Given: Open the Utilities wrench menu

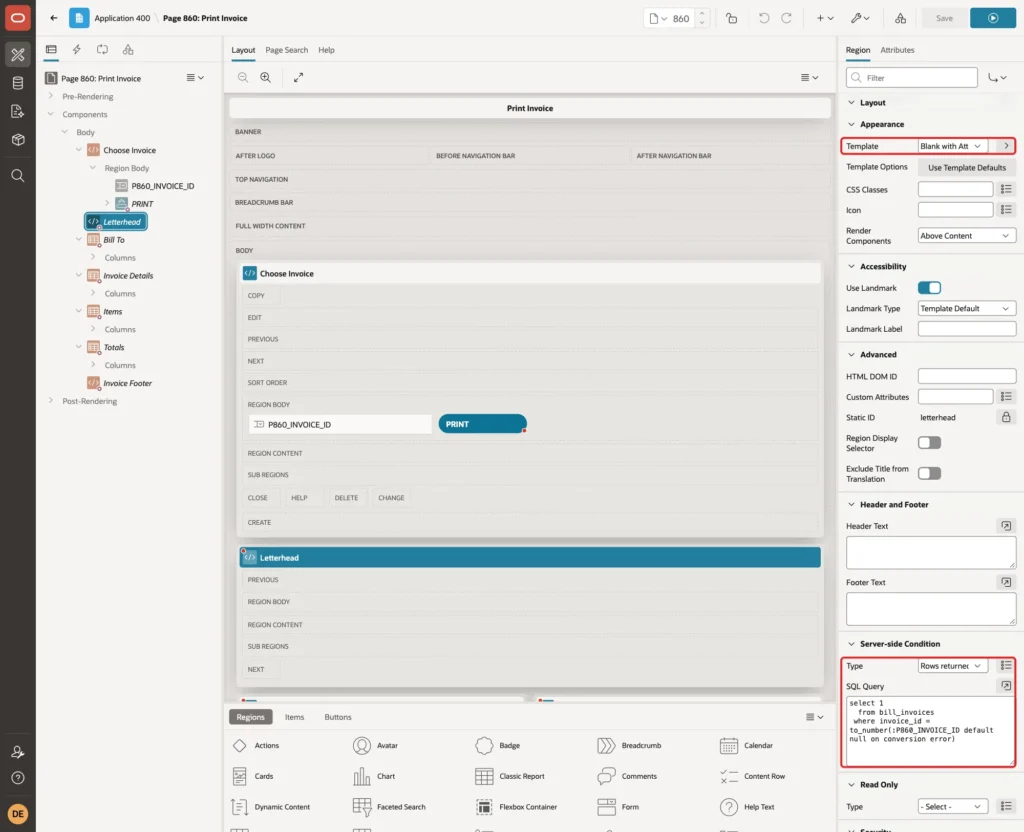Looking at the screenshot, I should pyautogui.click(x=860, y=18).
